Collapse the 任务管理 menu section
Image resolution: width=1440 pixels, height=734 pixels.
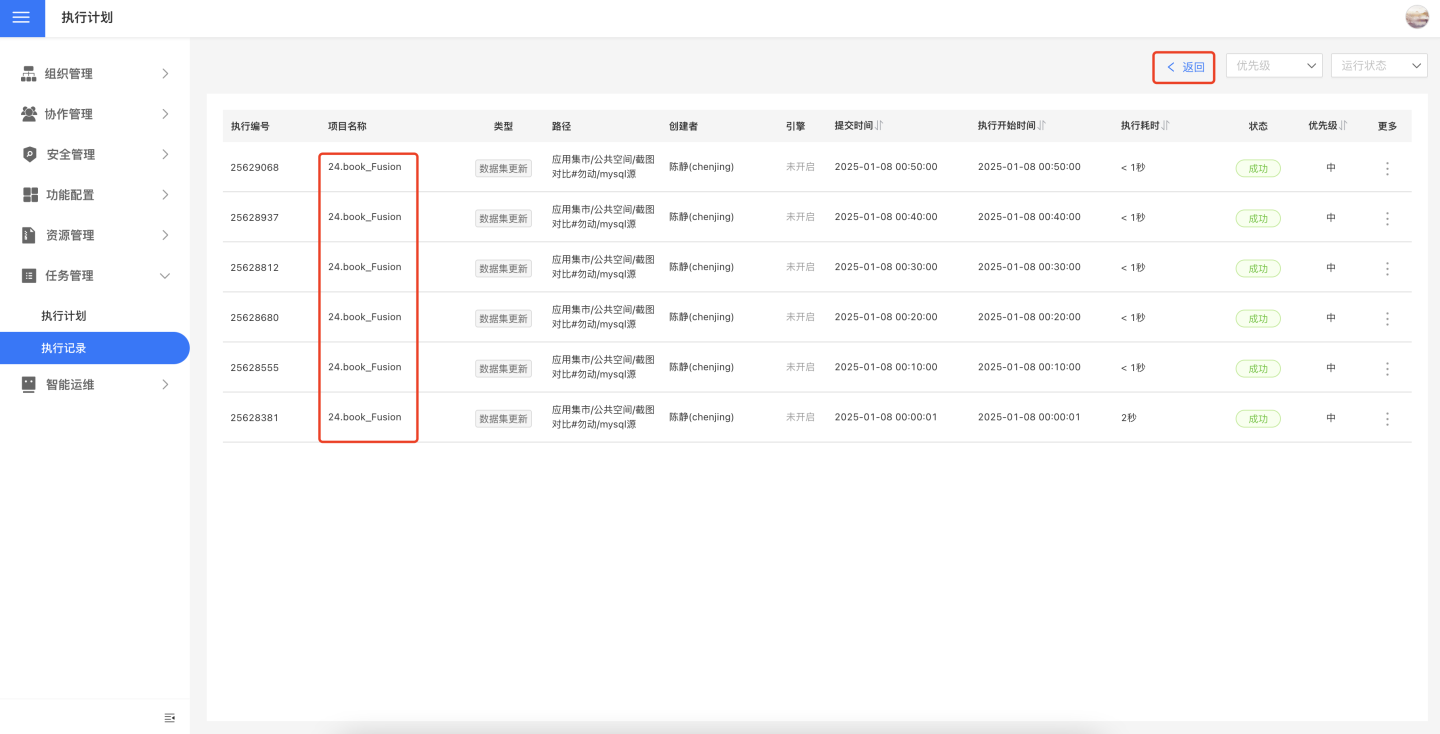pos(165,276)
